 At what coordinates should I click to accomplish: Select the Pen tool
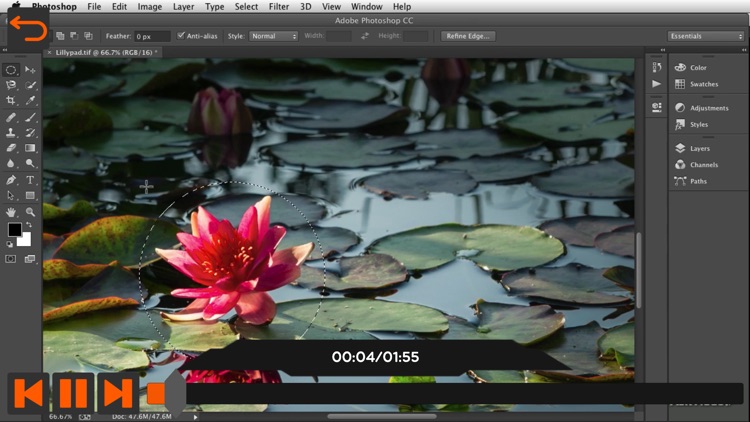click(11, 180)
